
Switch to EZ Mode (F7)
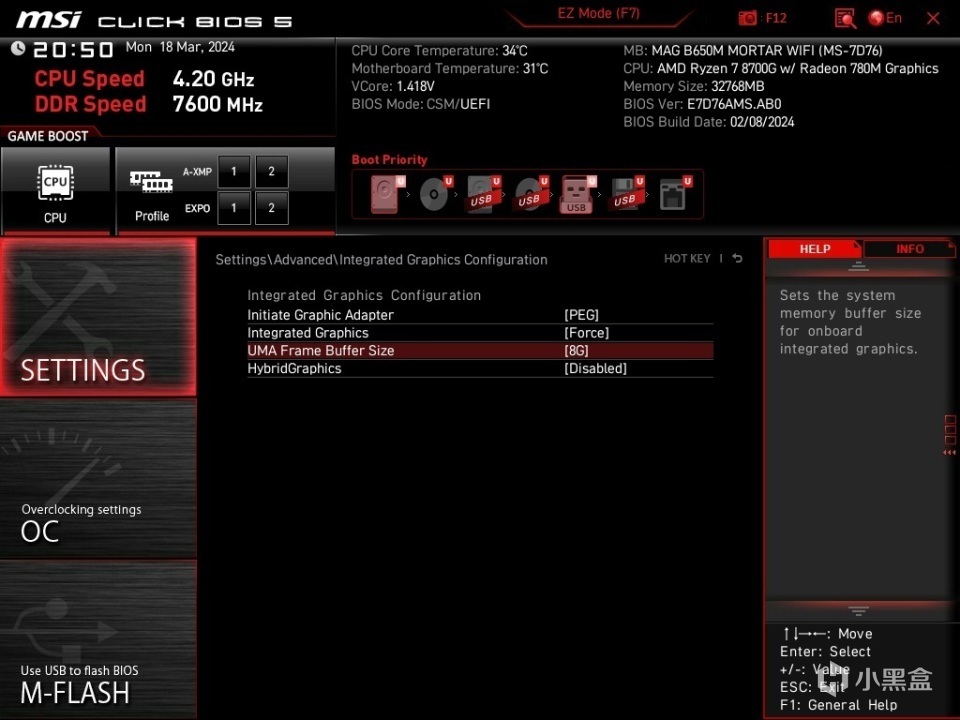click(x=598, y=13)
